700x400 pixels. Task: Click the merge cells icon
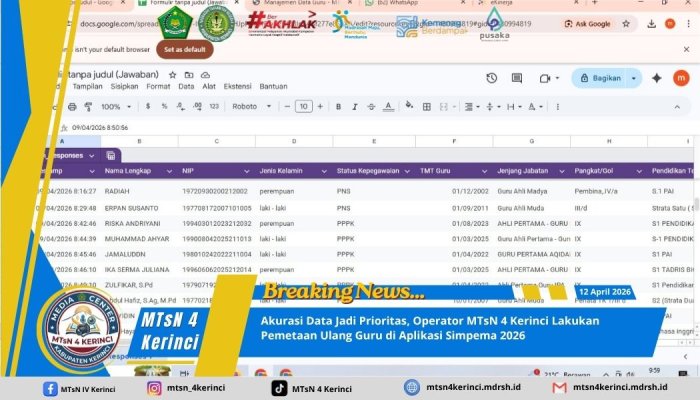(443, 107)
